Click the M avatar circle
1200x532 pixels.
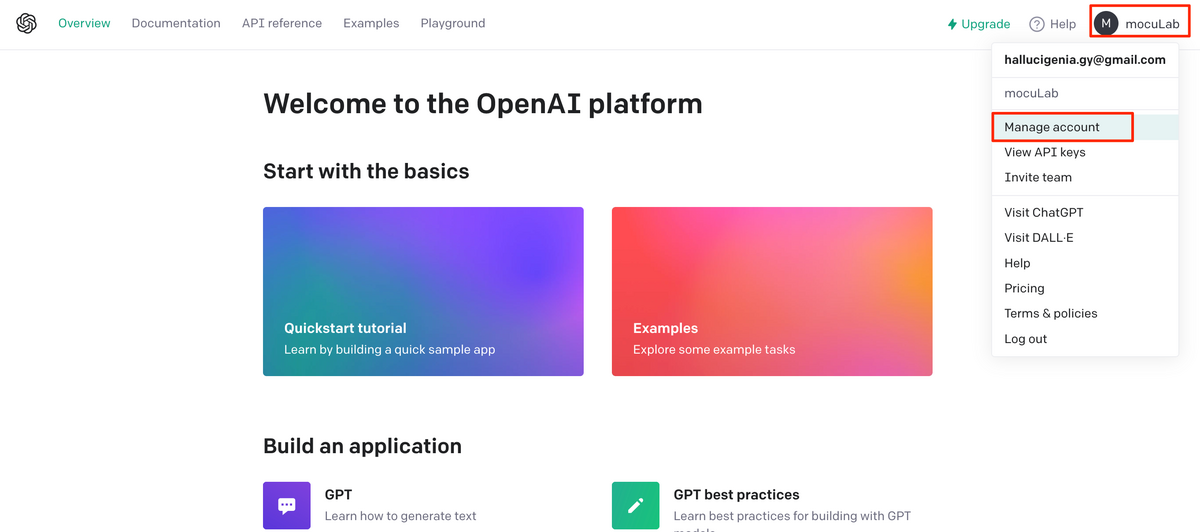(1106, 23)
